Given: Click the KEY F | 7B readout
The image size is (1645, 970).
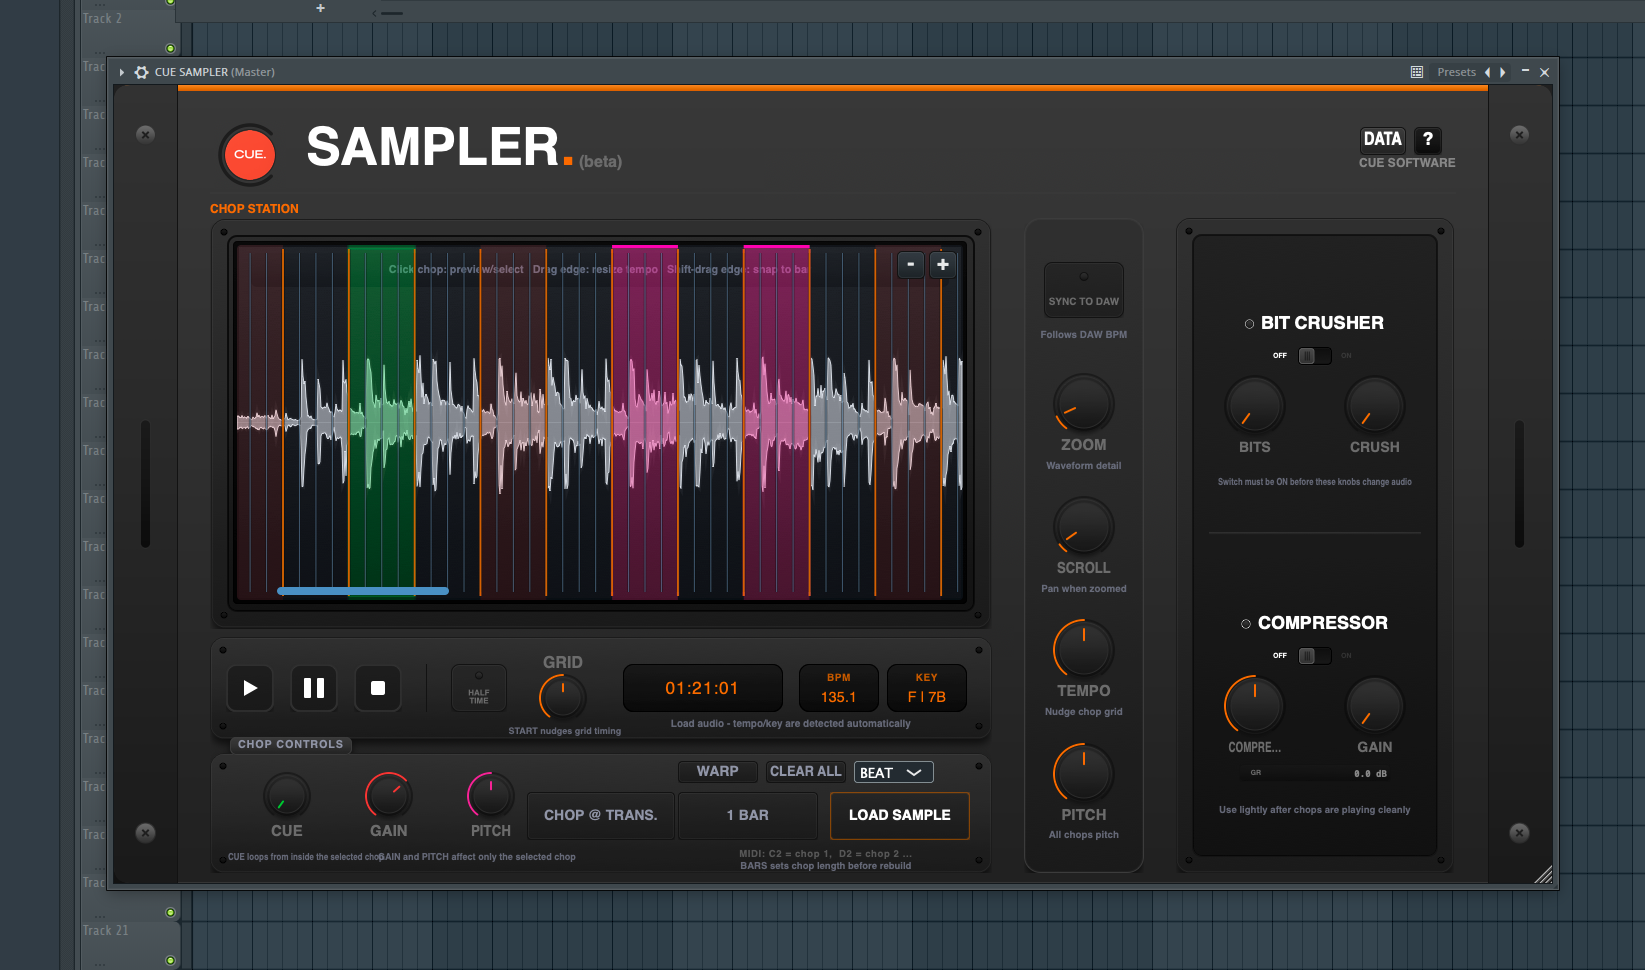Looking at the screenshot, I should click(x=927, y=688).
